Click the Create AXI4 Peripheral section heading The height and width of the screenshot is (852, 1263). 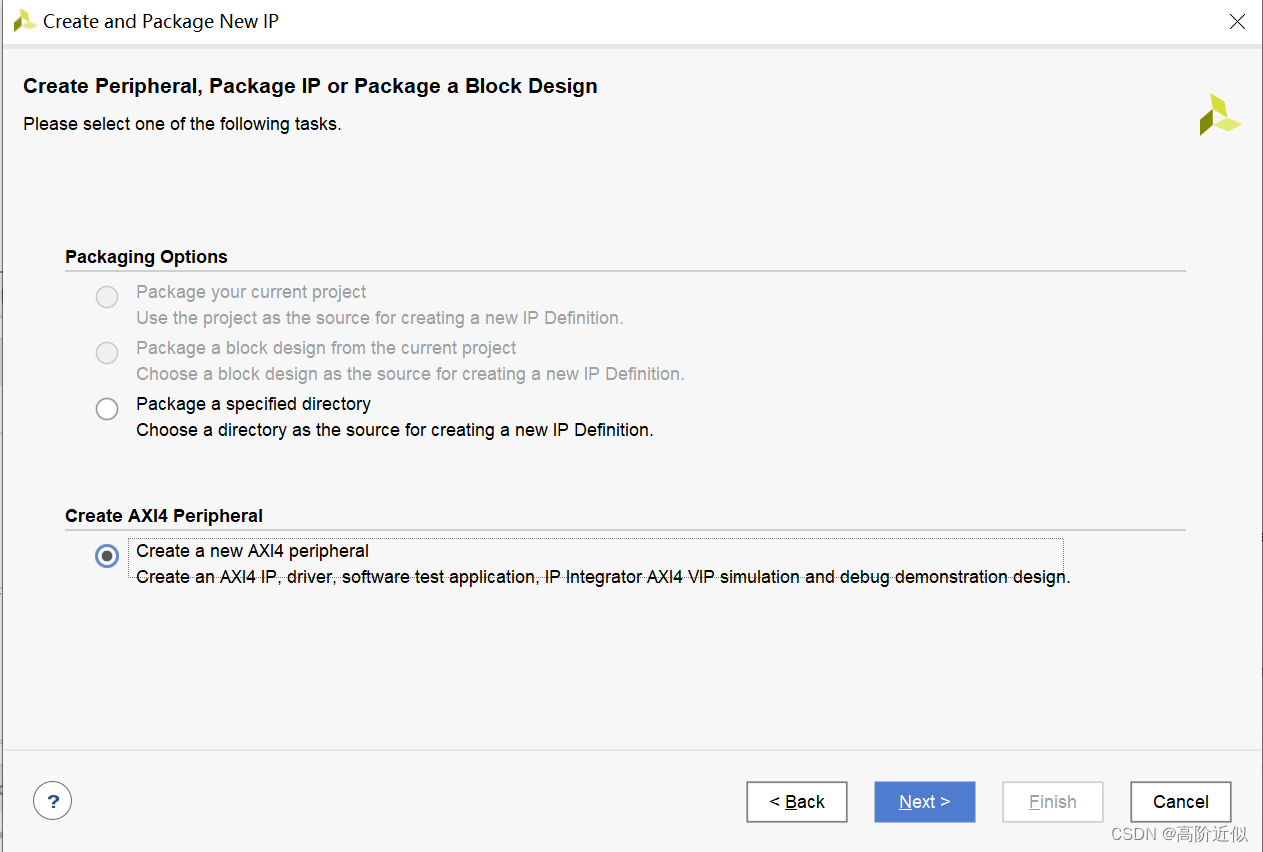[164, 516]
